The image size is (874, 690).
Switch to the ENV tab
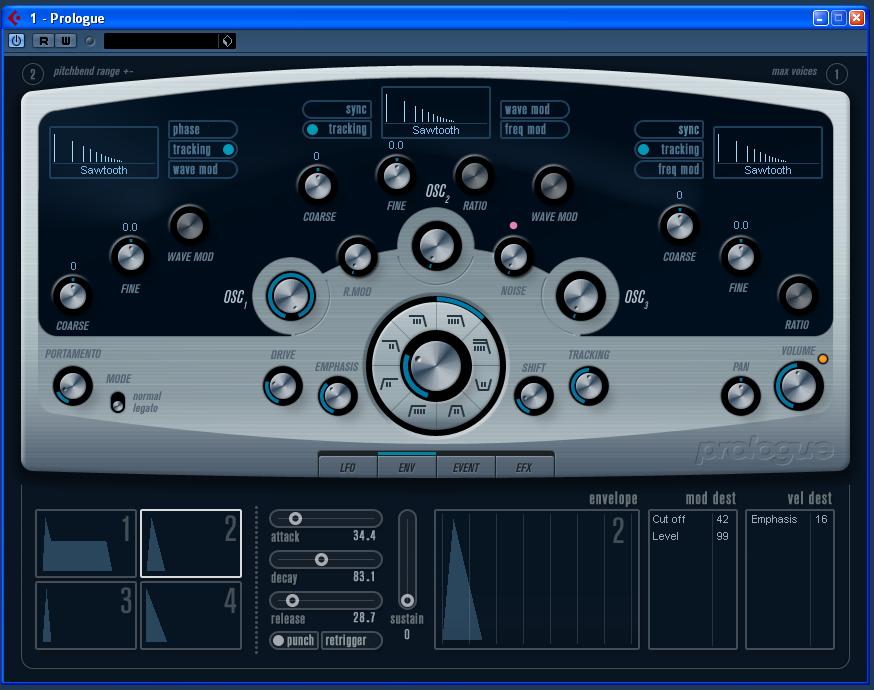[x=407, y=467]
